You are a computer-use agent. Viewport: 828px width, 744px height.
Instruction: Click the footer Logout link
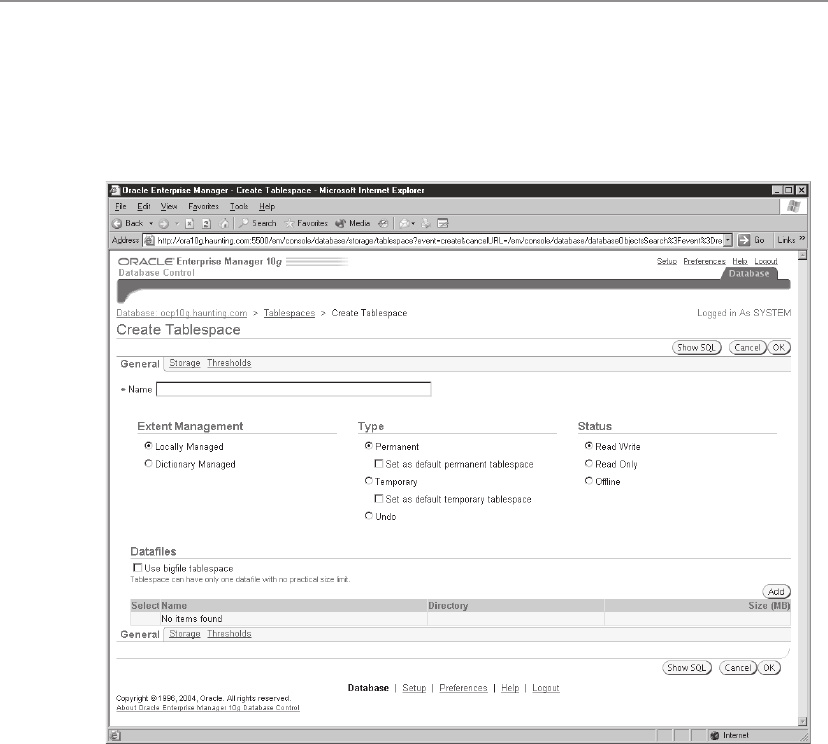(545, 688)
